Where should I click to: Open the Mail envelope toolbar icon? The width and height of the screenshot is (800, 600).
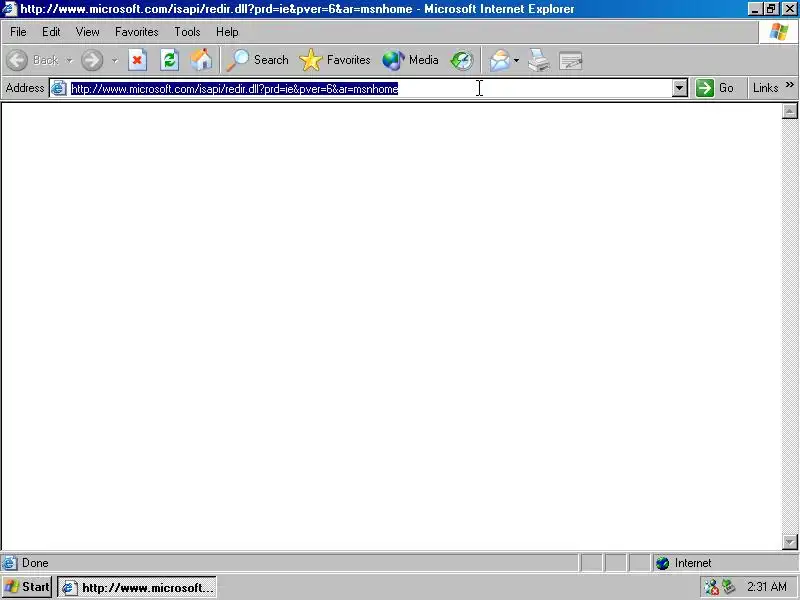pos(499,60)
